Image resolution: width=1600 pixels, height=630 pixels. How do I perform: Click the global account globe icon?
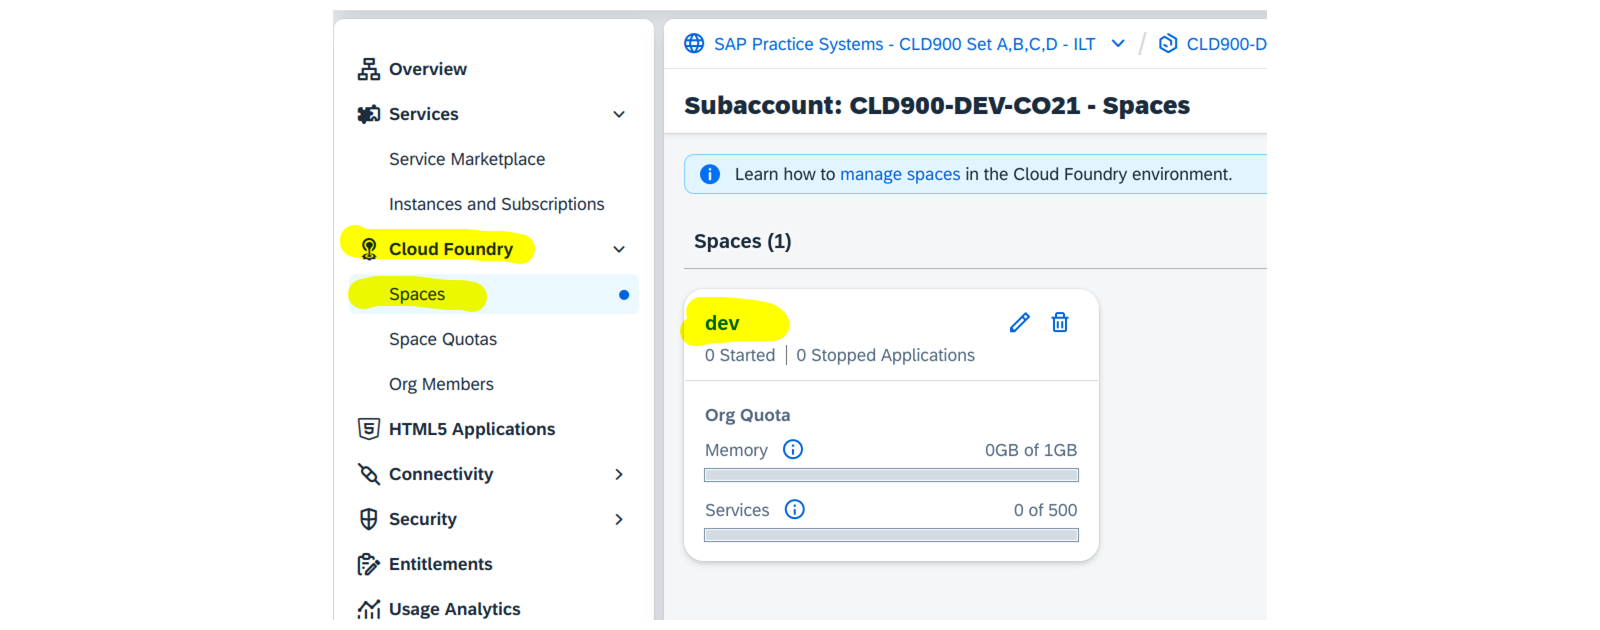coord(694,43)
